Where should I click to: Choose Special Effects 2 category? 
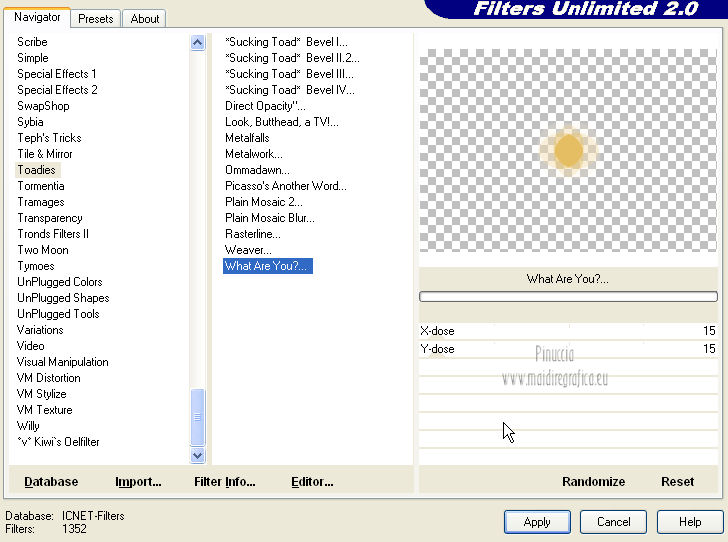click(x=57, y=90)
